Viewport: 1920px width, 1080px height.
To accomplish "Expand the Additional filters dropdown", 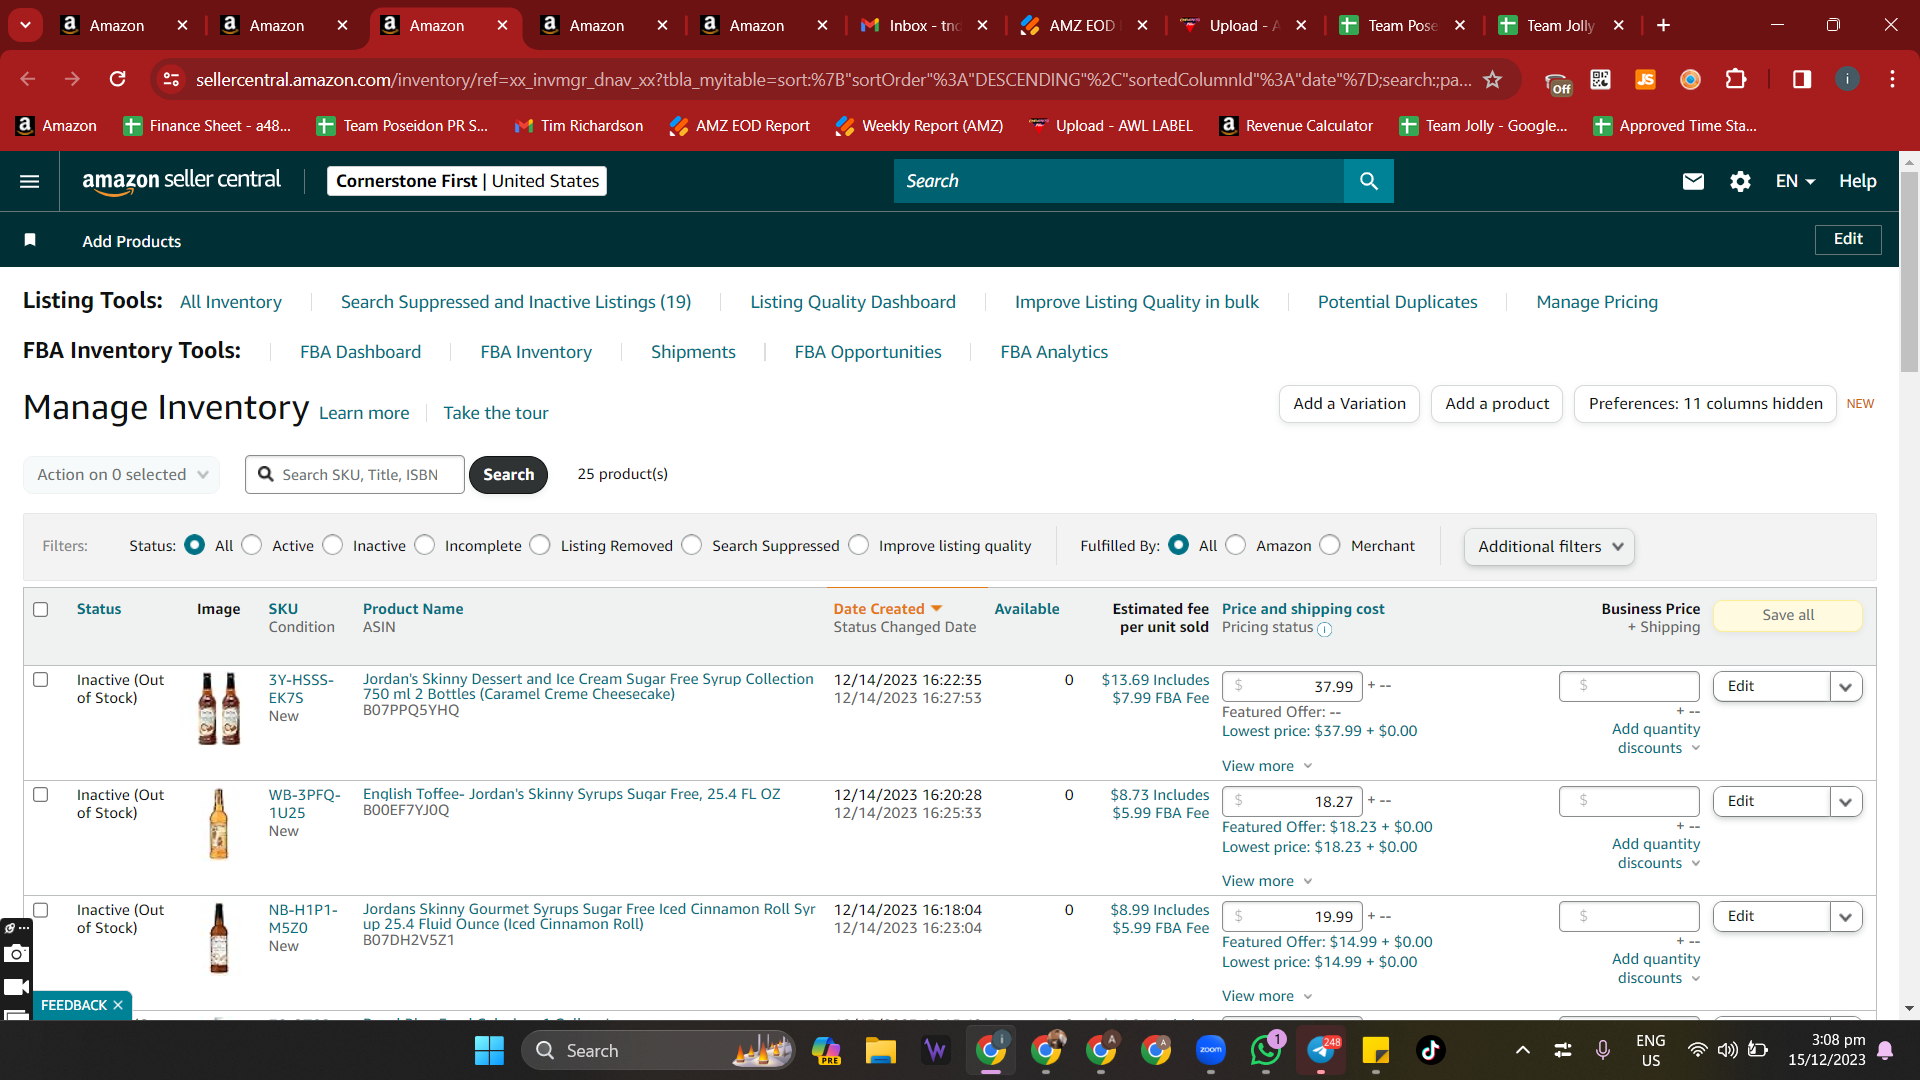I will pos(1549,547).
